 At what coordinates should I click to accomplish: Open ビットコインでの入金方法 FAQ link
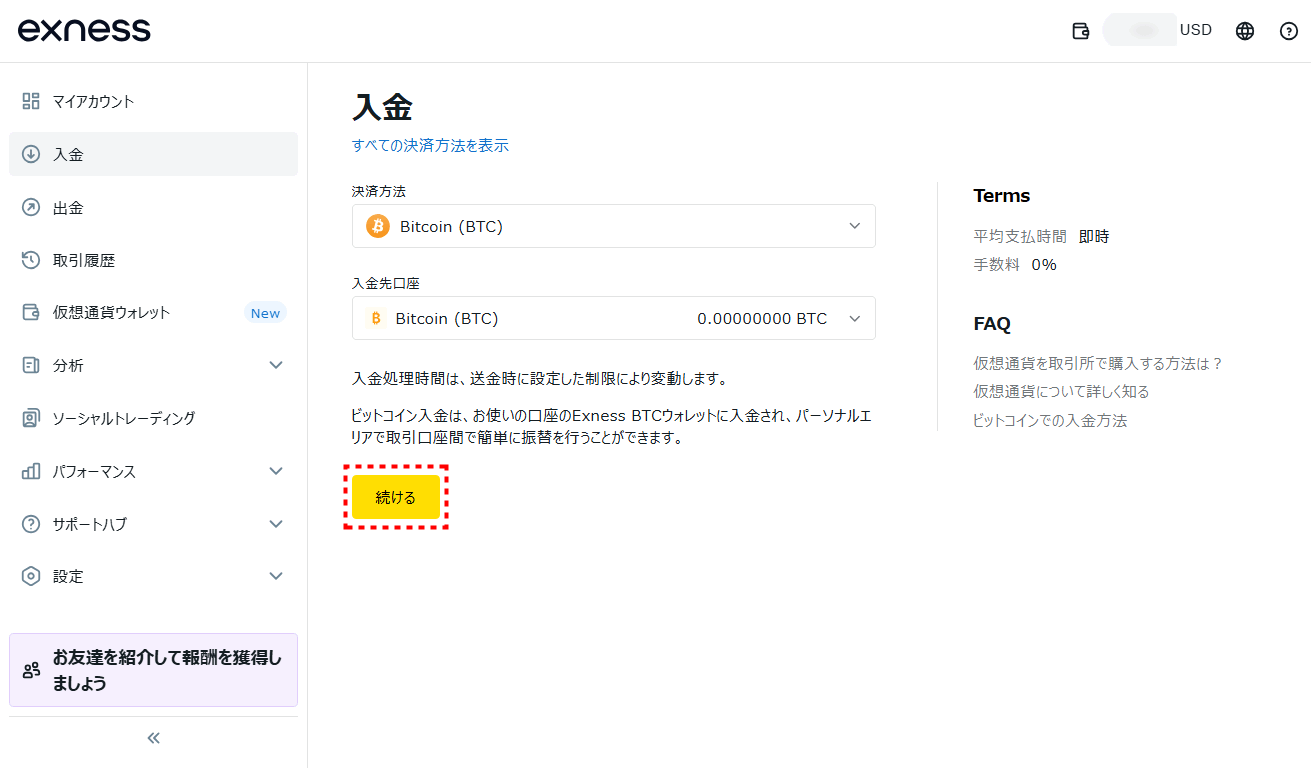(x=1050, y=420)
